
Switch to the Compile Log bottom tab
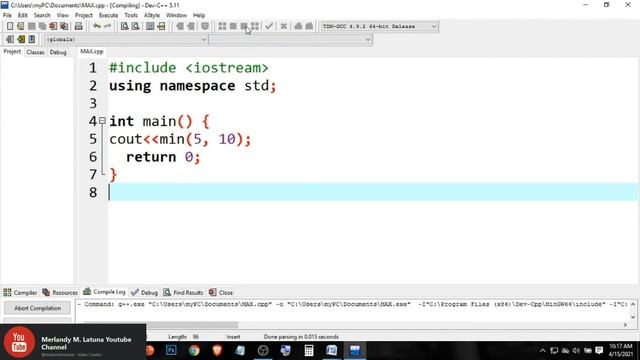tap(104, 292)
